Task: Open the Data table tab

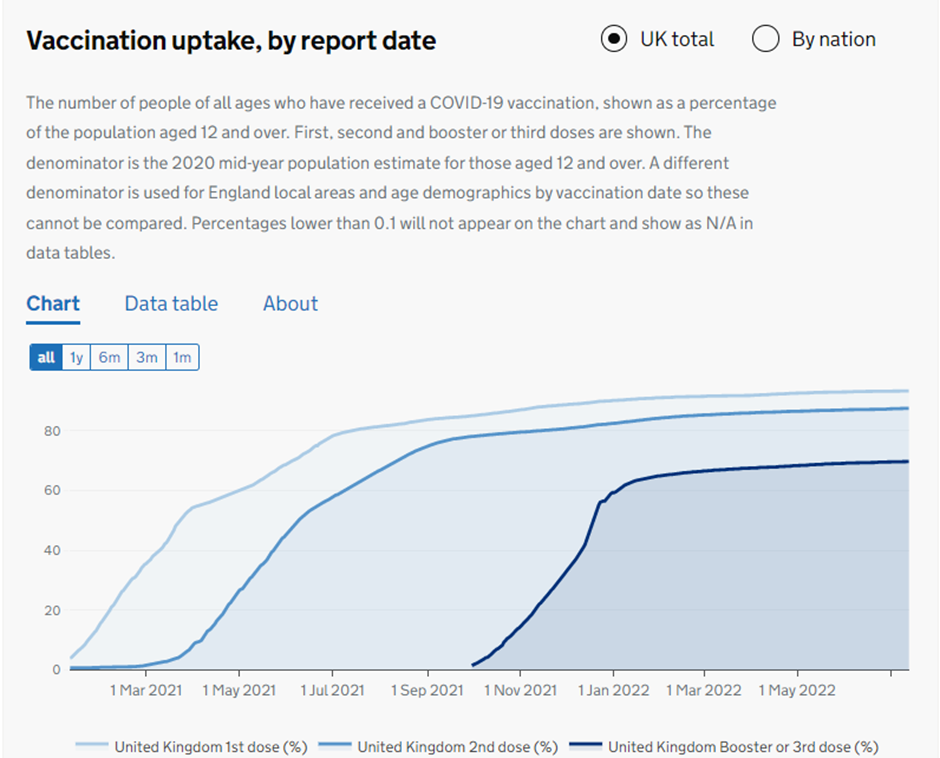Action: pos(171,304)
